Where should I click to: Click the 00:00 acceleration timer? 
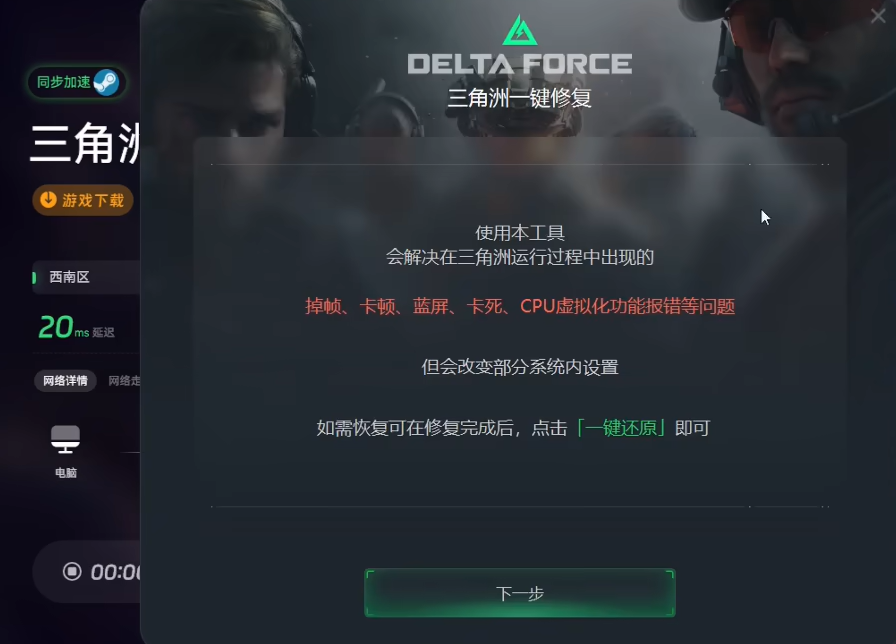coord(115,572)
